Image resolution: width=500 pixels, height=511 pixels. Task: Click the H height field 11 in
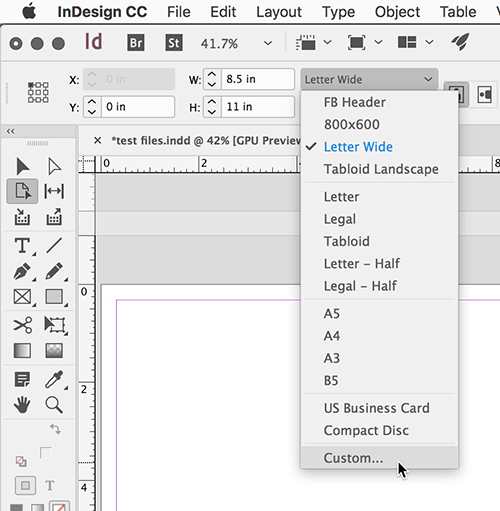point(258,107)
